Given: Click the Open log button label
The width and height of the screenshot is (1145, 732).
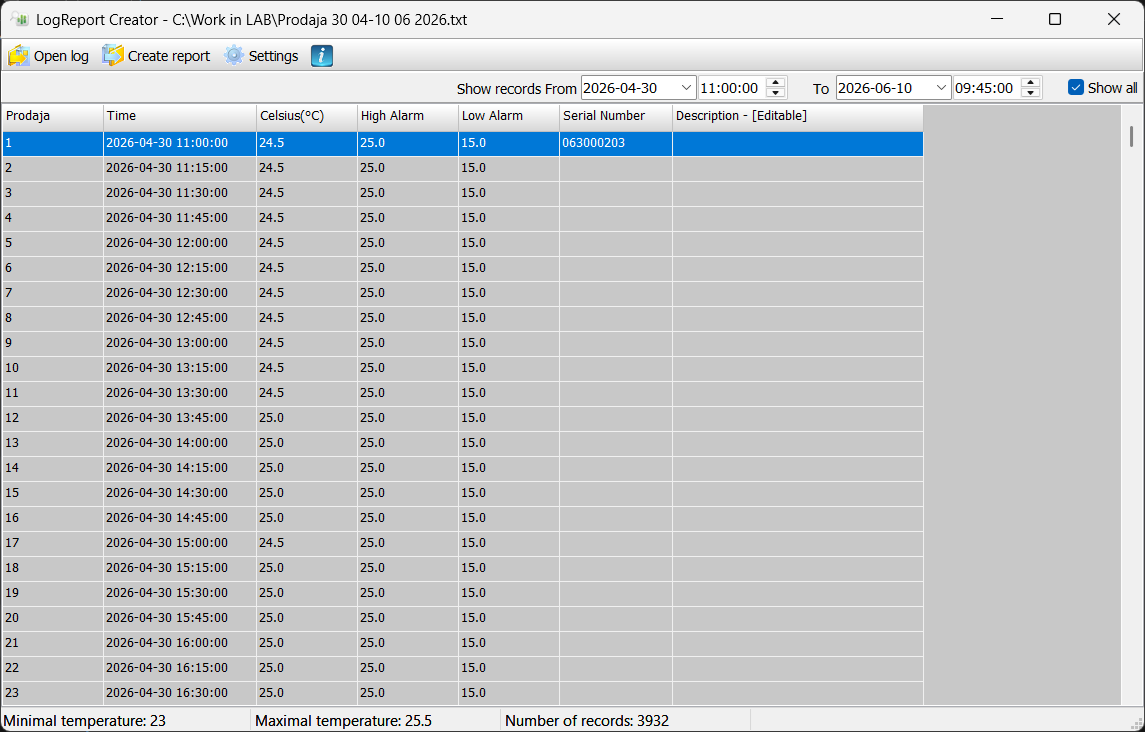Looking at the screenshot, I should tap(61, 56).
